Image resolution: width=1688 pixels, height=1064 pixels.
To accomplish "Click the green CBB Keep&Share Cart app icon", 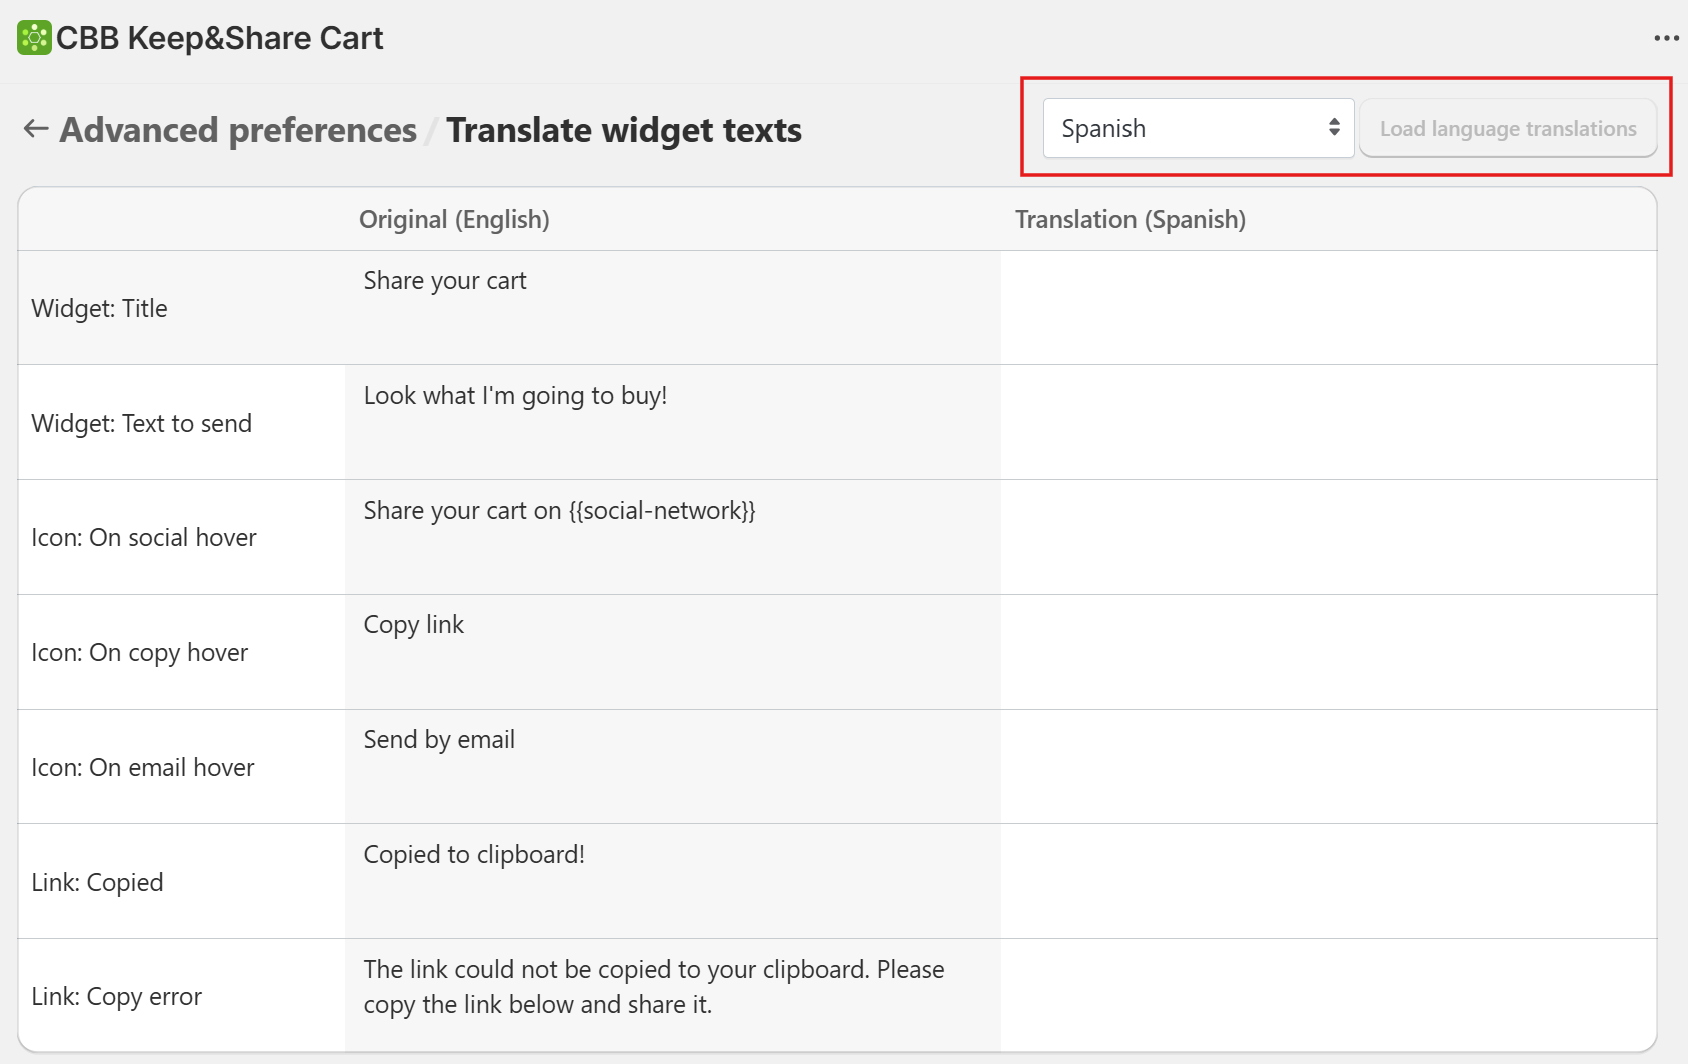I will 34,38.
